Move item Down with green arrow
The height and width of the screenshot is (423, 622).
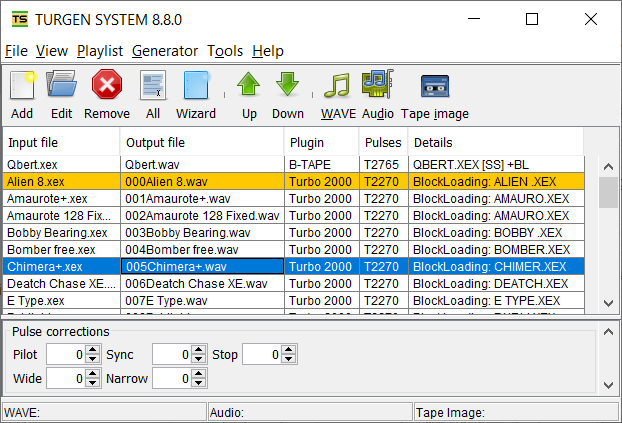pyautogui.click(x=288, y=84)
